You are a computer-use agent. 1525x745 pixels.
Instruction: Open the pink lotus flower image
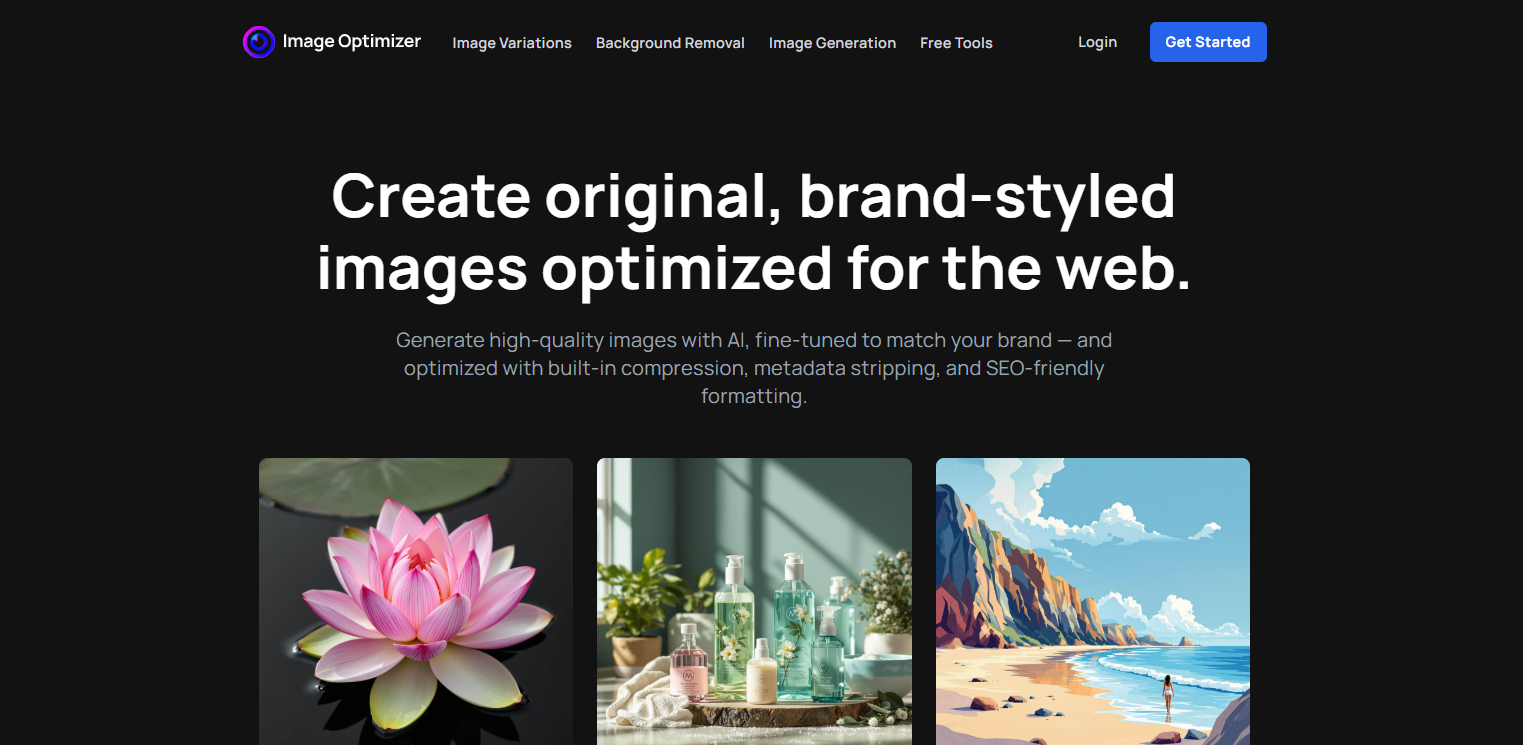tap(416, 601)
